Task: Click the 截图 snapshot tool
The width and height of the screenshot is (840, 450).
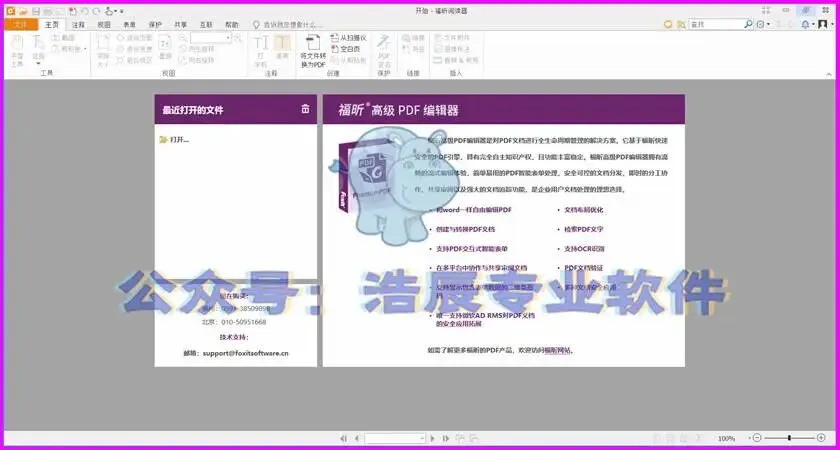Action: click(x=64, y=38)
